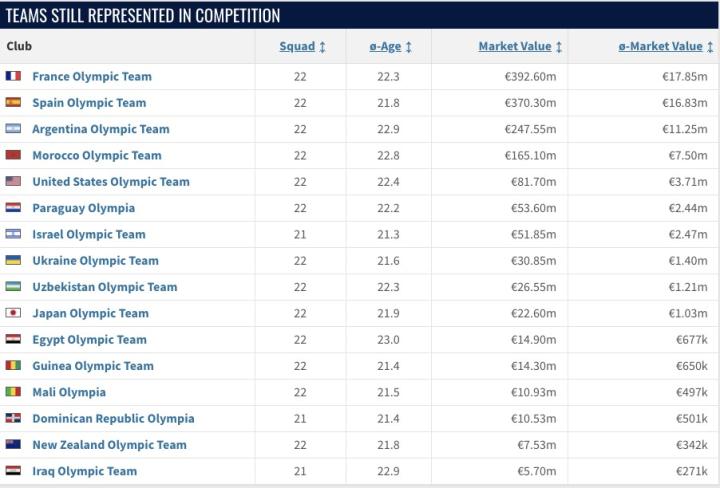Click the France flag icon
This screenshot has width=720, height=488.
coord(13,76)
